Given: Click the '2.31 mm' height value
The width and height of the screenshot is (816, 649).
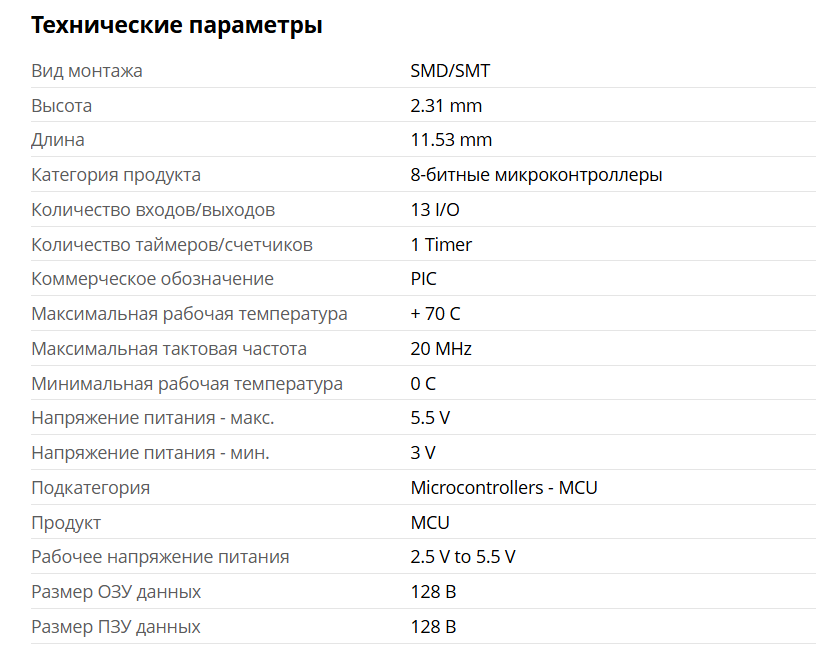Looking at the screenshot, I should point(446,106).
